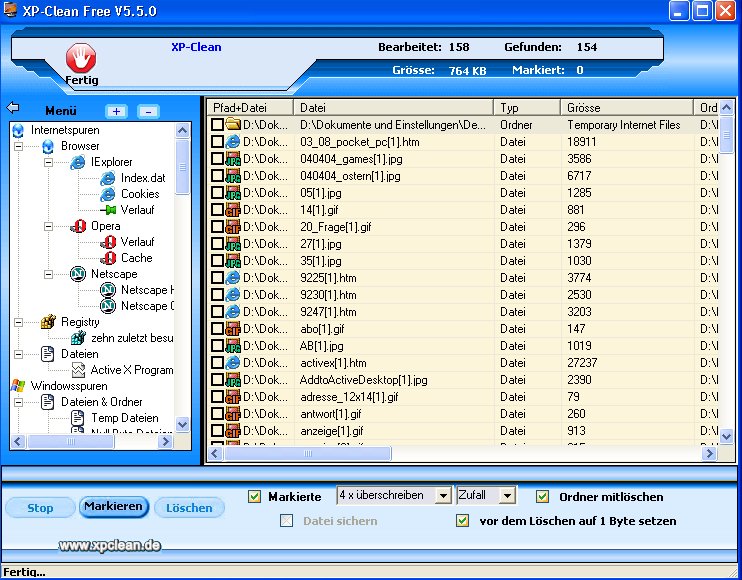Image resolution: width=742 pixels, height=580 pixels.
Task: Click the GIF icon for anzeige[1].gif
Action: (x=233, y=431)
